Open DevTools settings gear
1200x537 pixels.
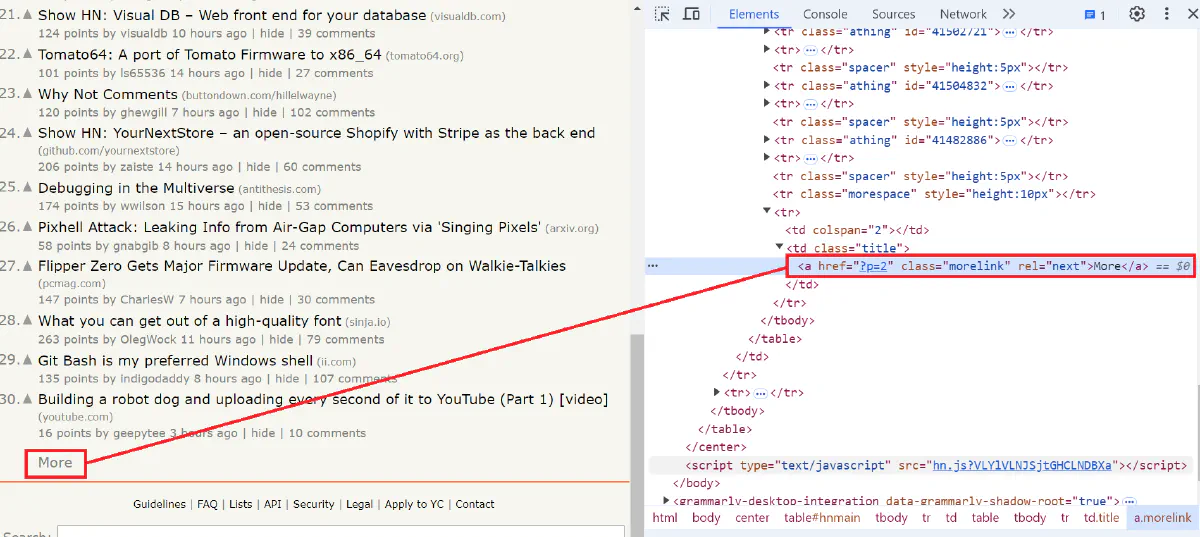1137,14
